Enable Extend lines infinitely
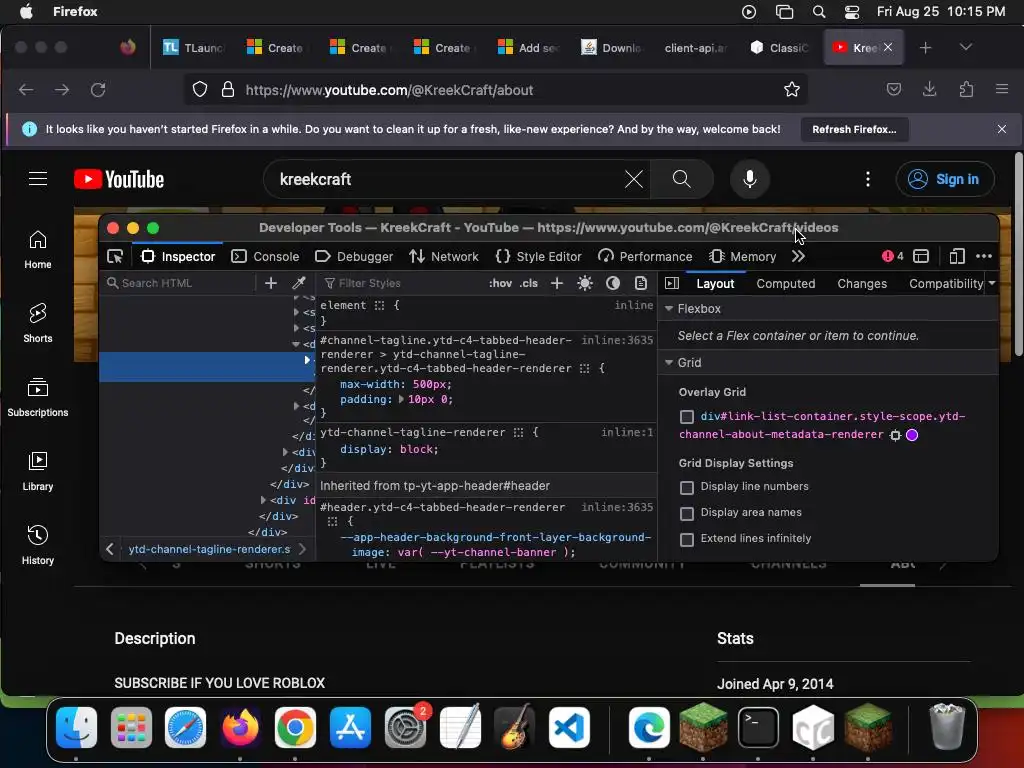1024x768 pixels. pyautogui.click(x=686, y=540)
